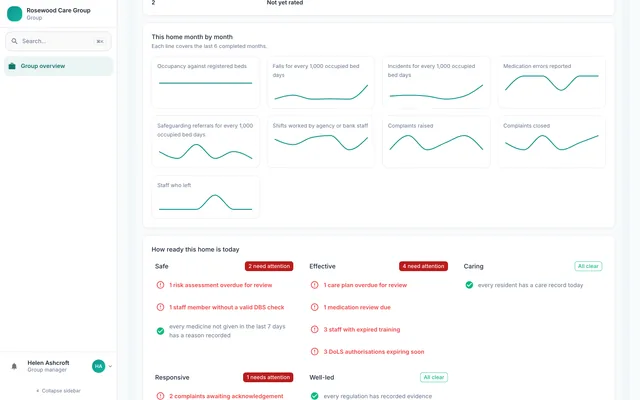Click the HA user avatar
Image resolution: width=640 pixels, height=400 pixels.
(98, 366)
